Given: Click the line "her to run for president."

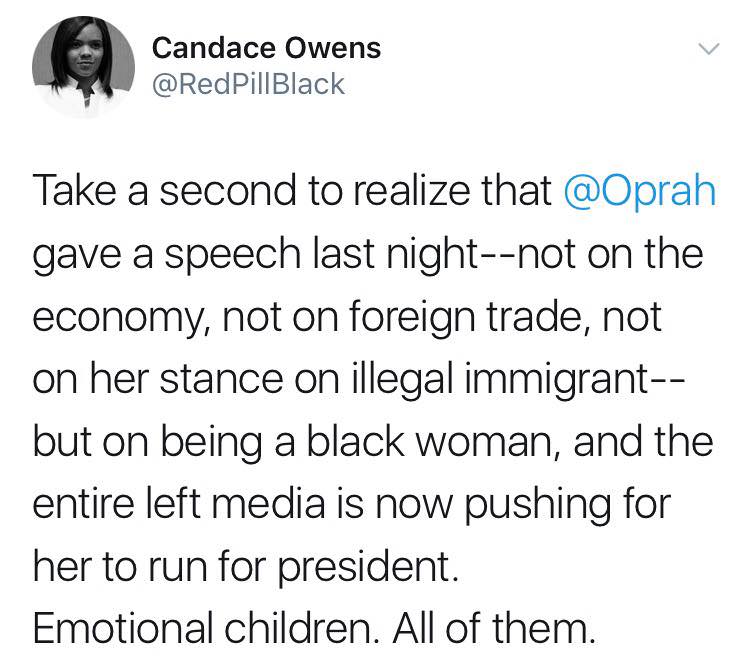Looking at the screenshot, I should 246,568.
